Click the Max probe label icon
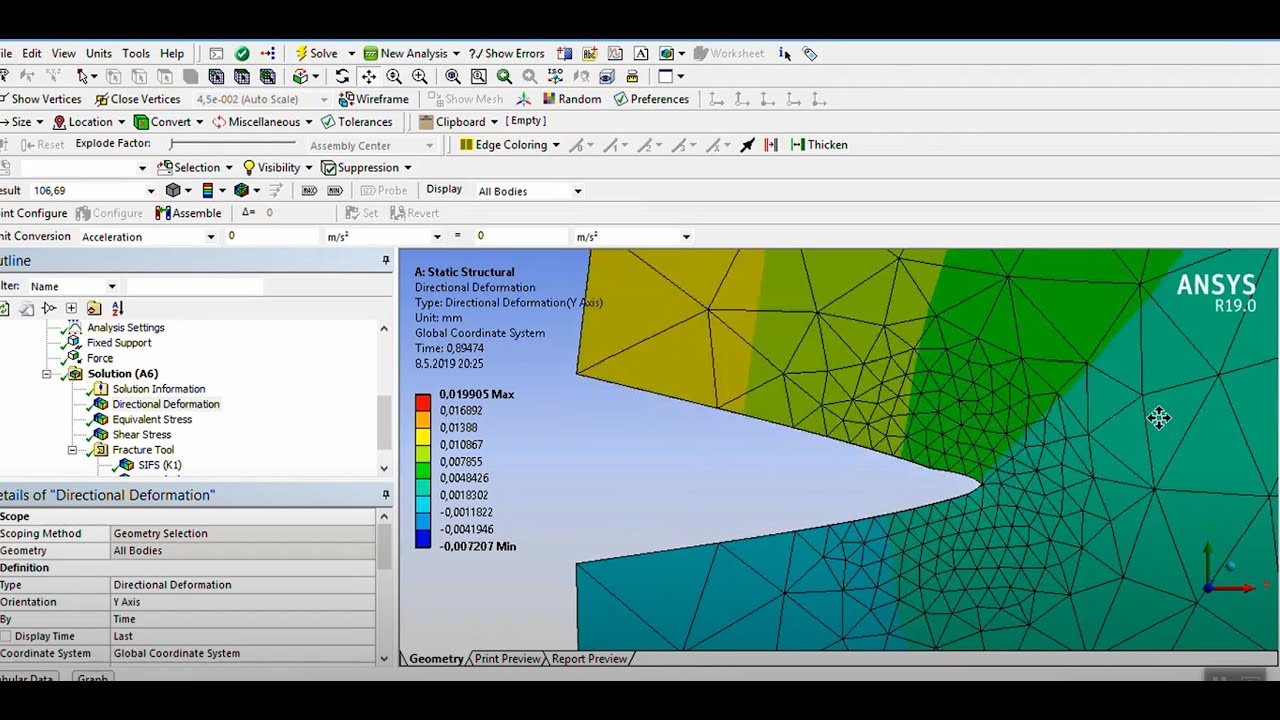Viewport: 1280px width, 720px height. pos(309,190)
